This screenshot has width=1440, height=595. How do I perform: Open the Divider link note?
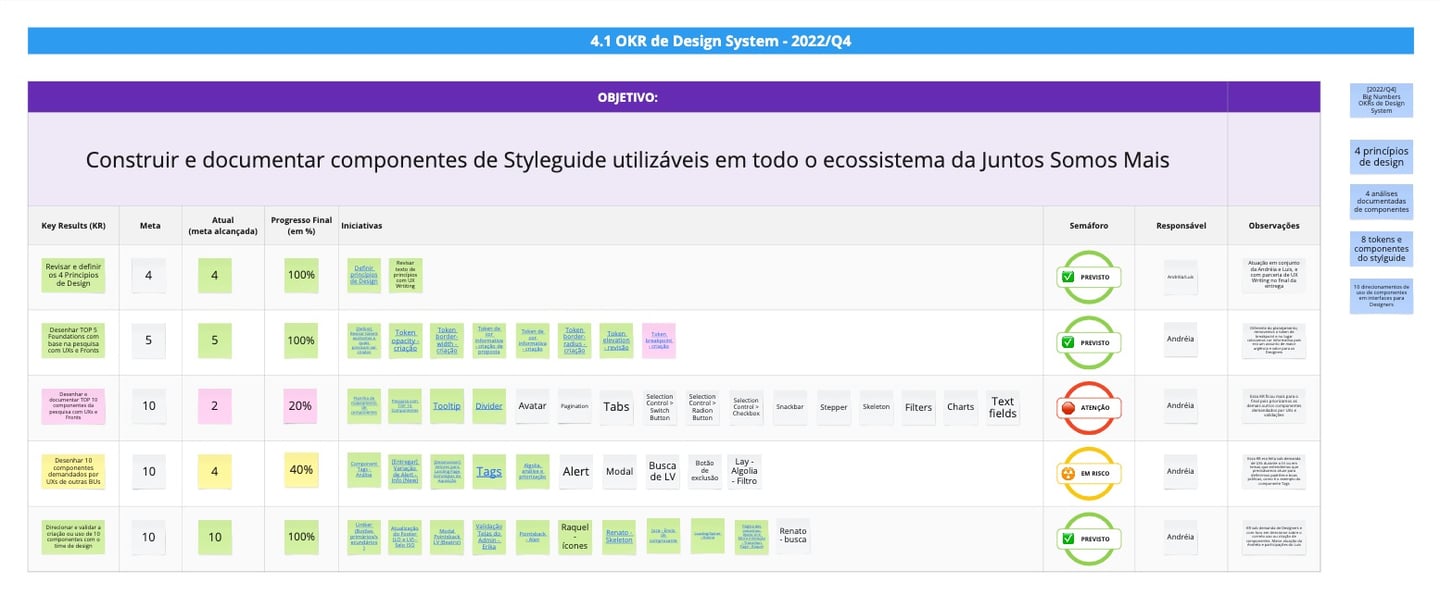tap(489, 406)
